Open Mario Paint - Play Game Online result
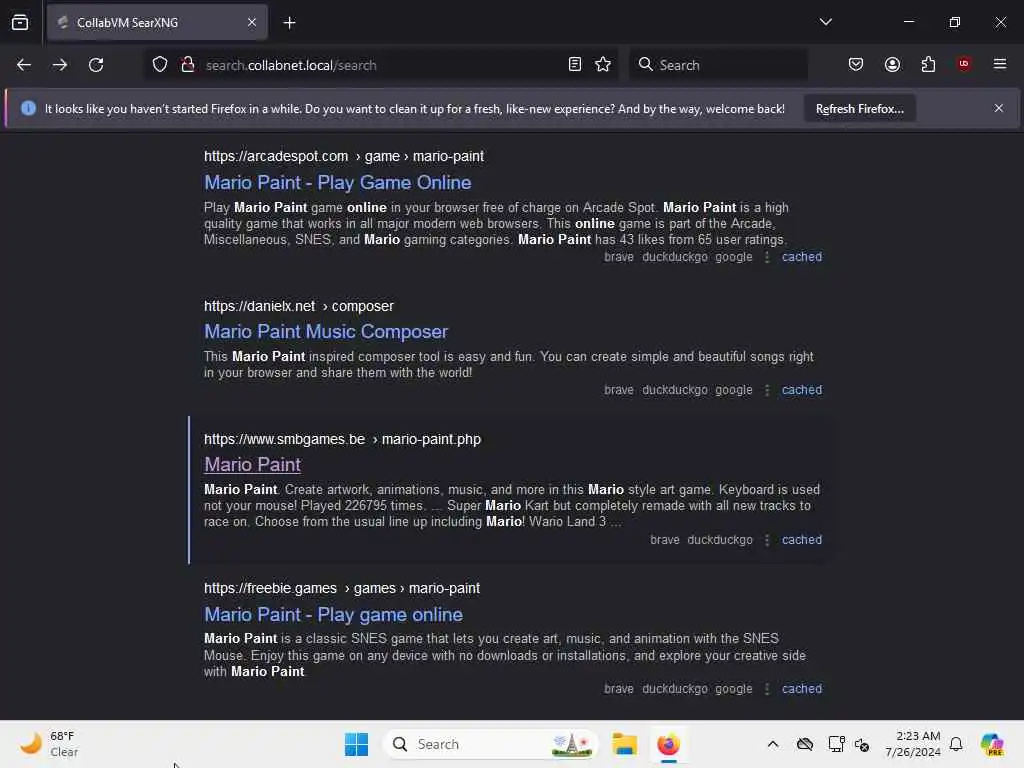 (x=338, y=182)
